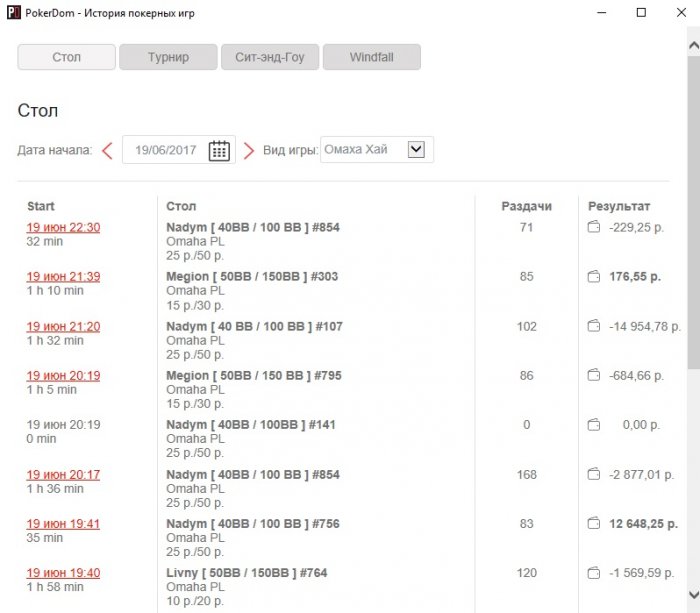Expand the Вид игры dropdown arrow
This screenshot has height=613, width=700.
click(x=416, y=149)
